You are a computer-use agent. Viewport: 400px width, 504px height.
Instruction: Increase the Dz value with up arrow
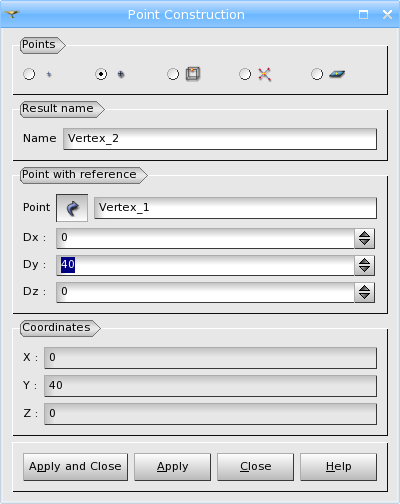click(x=365, y=288)
